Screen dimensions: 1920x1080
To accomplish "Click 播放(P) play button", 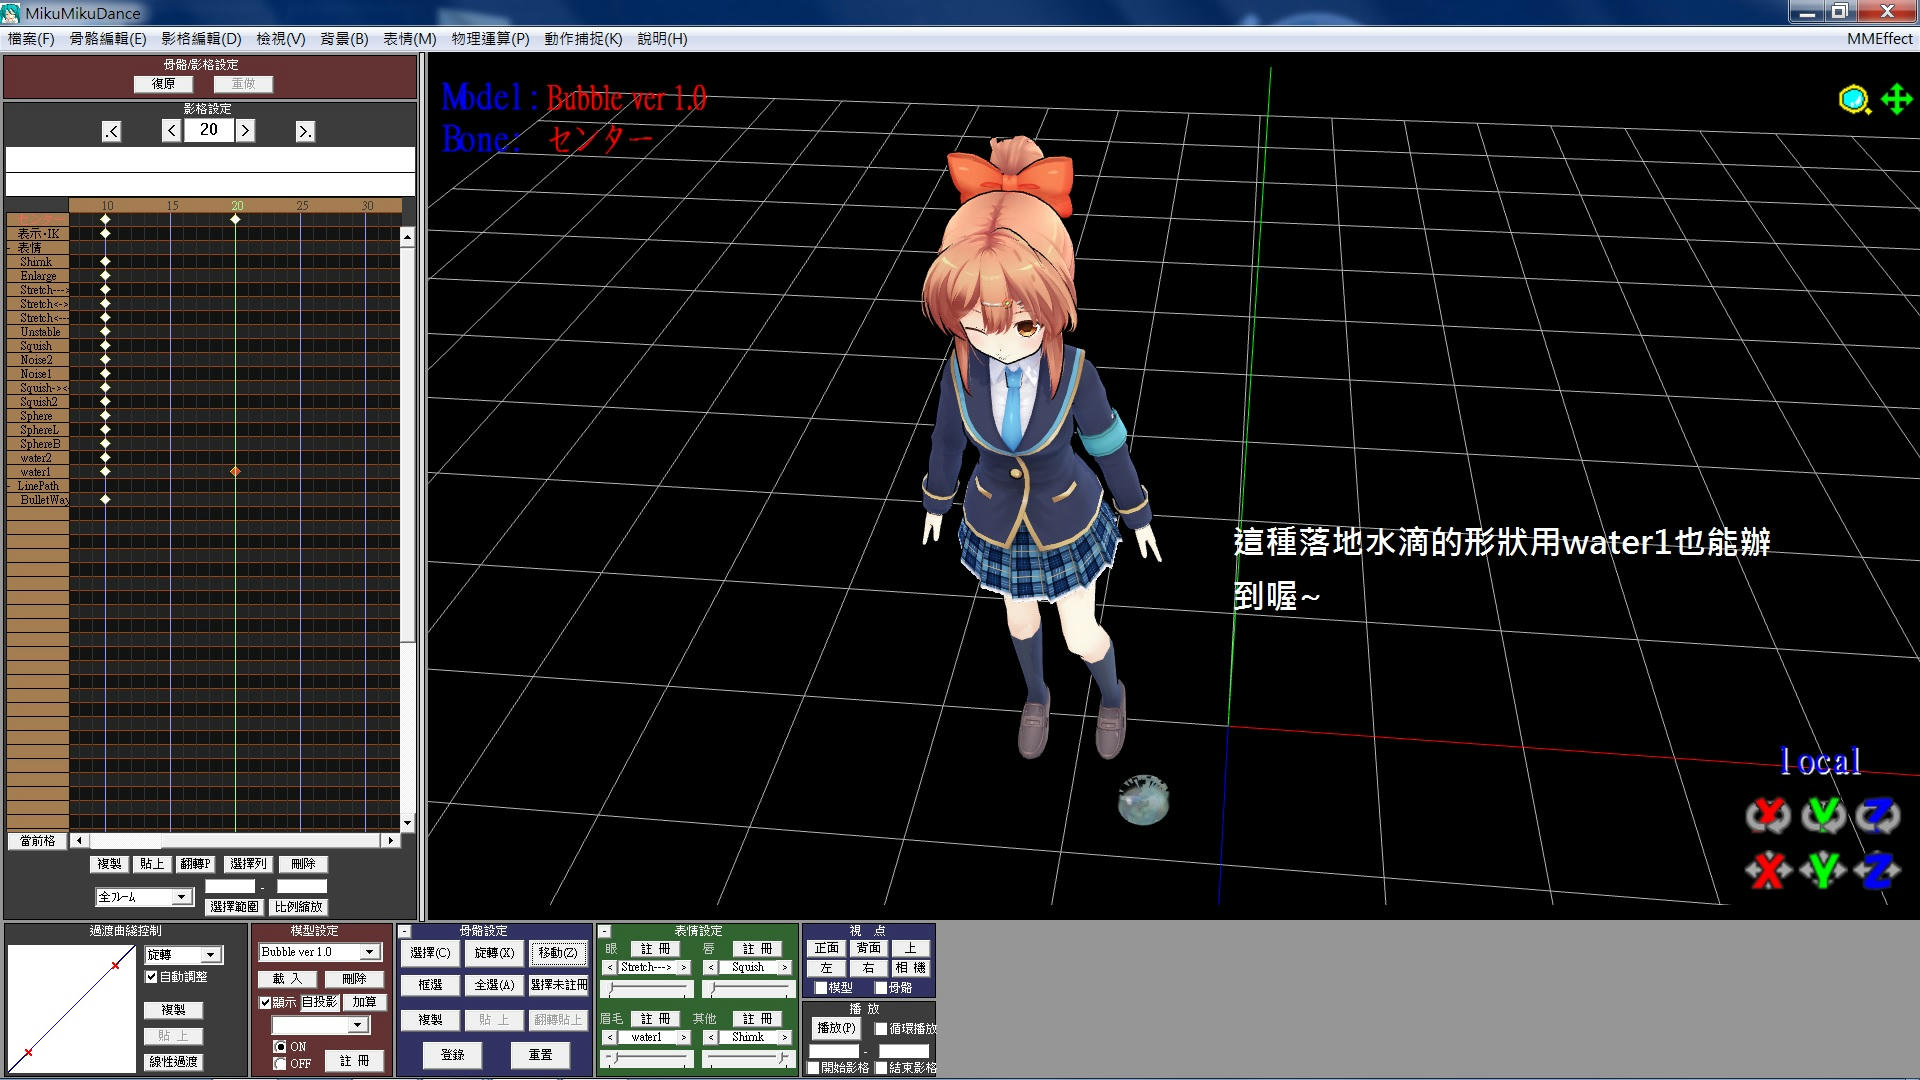I will pos(836,1029).
